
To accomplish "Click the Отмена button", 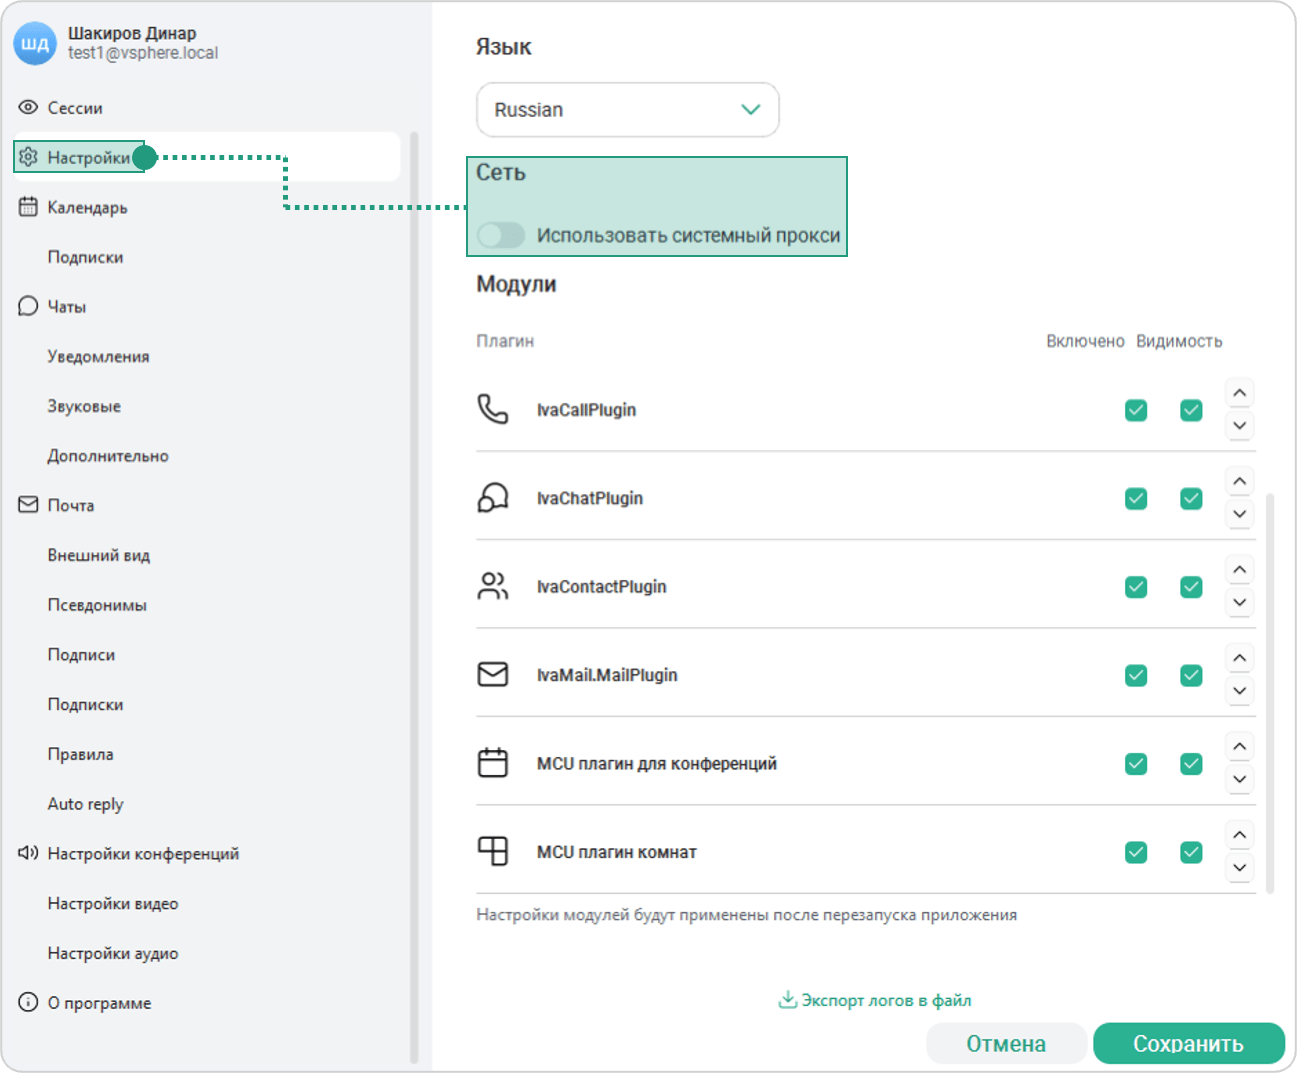I will [x=1006, y=1043].
